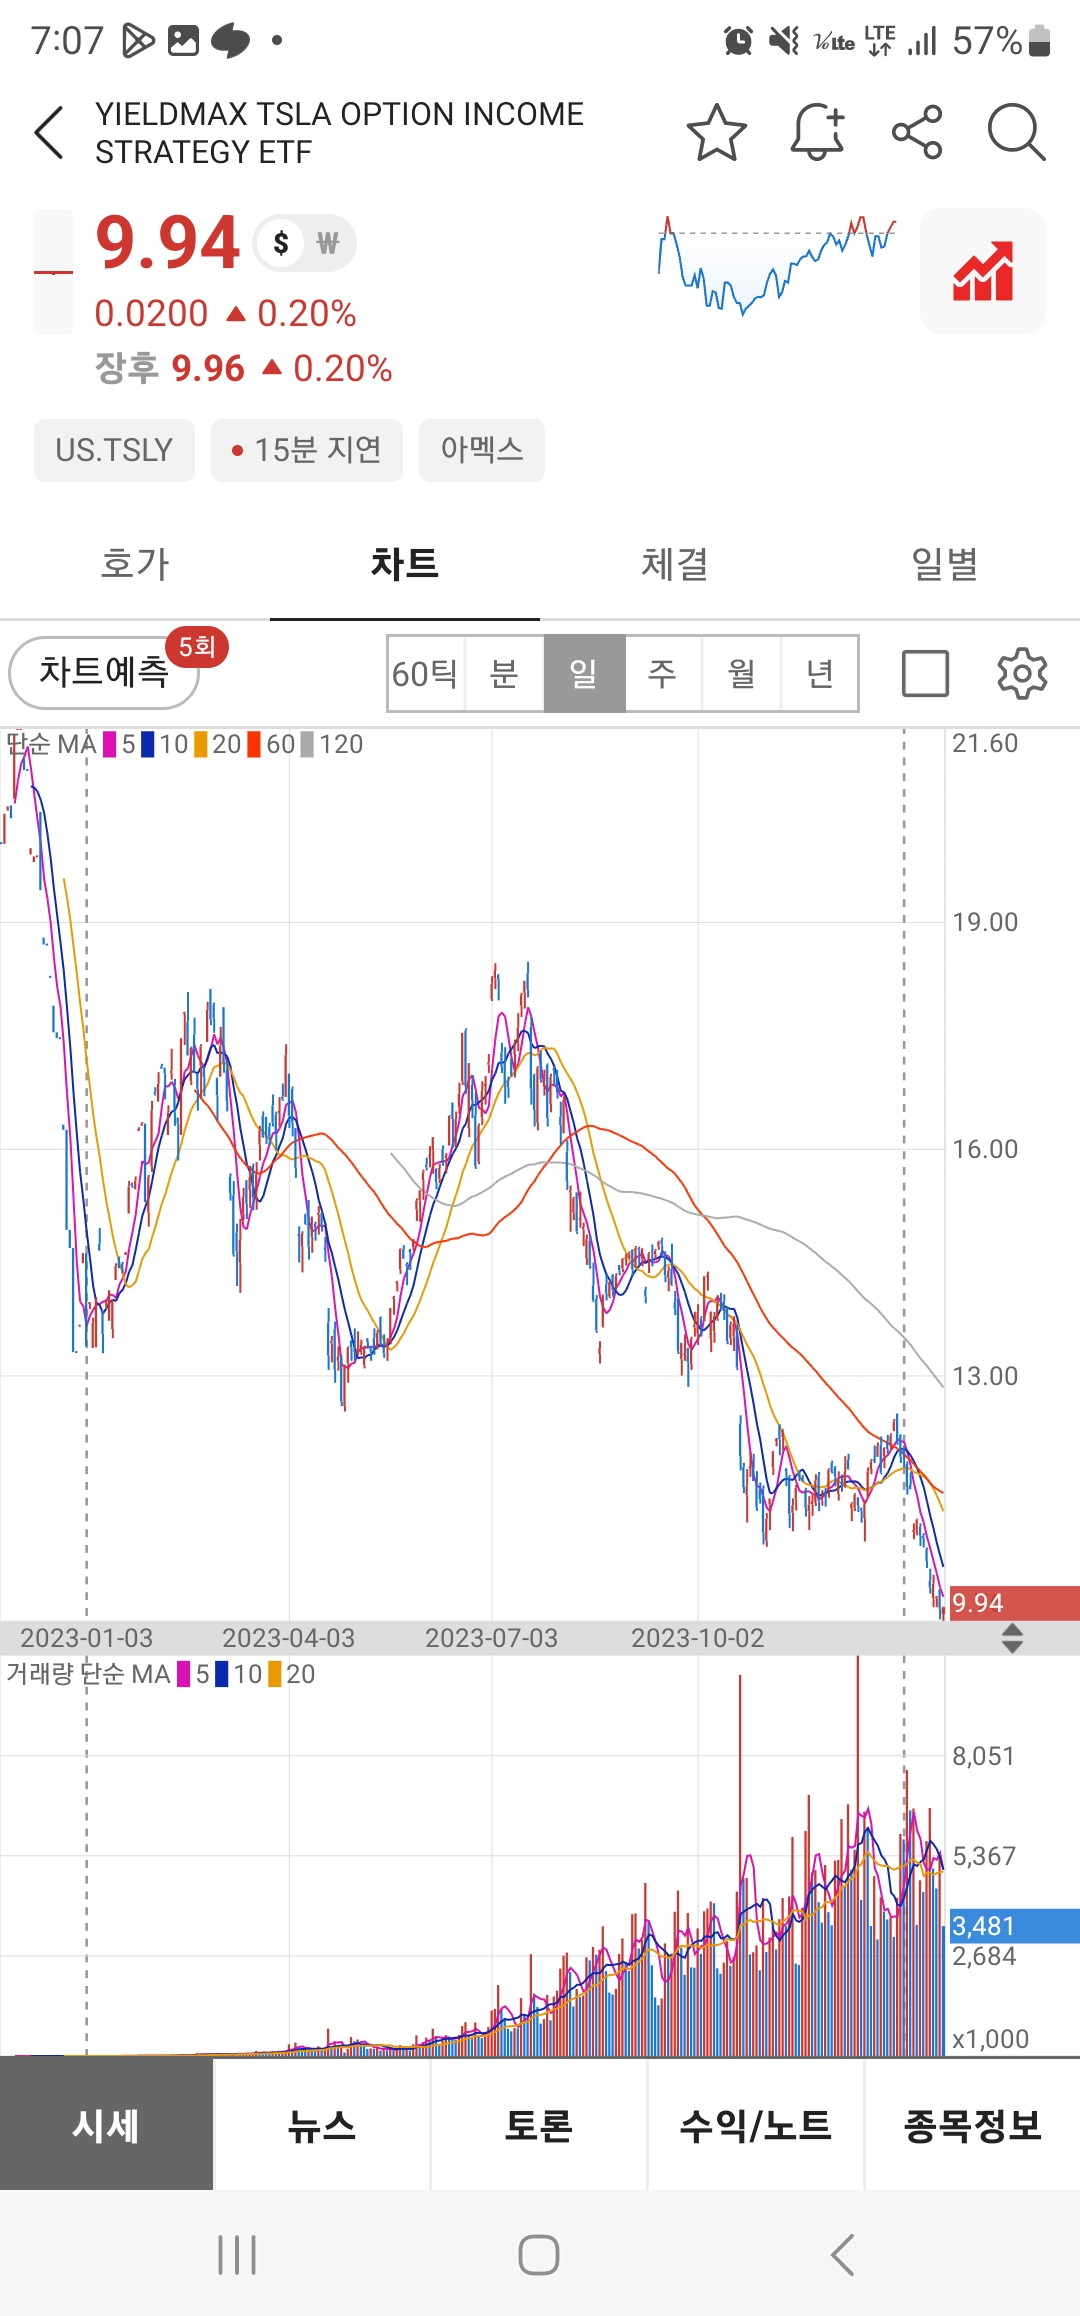This screenshot has height=2316, width=1080.
Task: Open the 일별 tab
Action: [945, 564]
